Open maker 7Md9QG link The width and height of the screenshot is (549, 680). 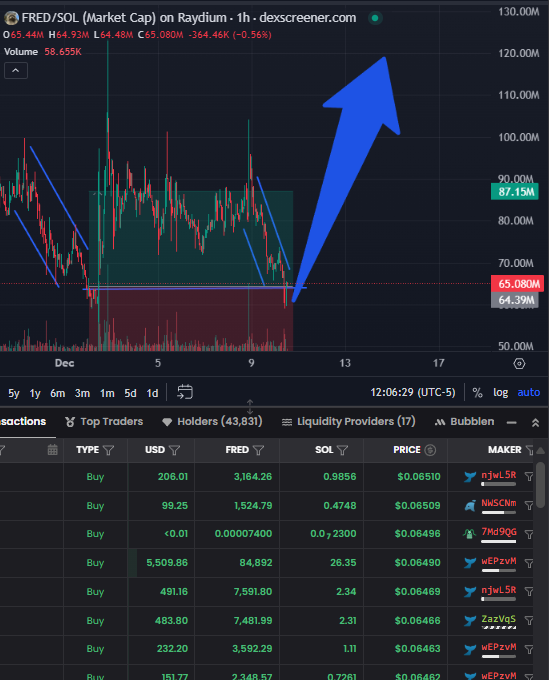tap(499, 531)
